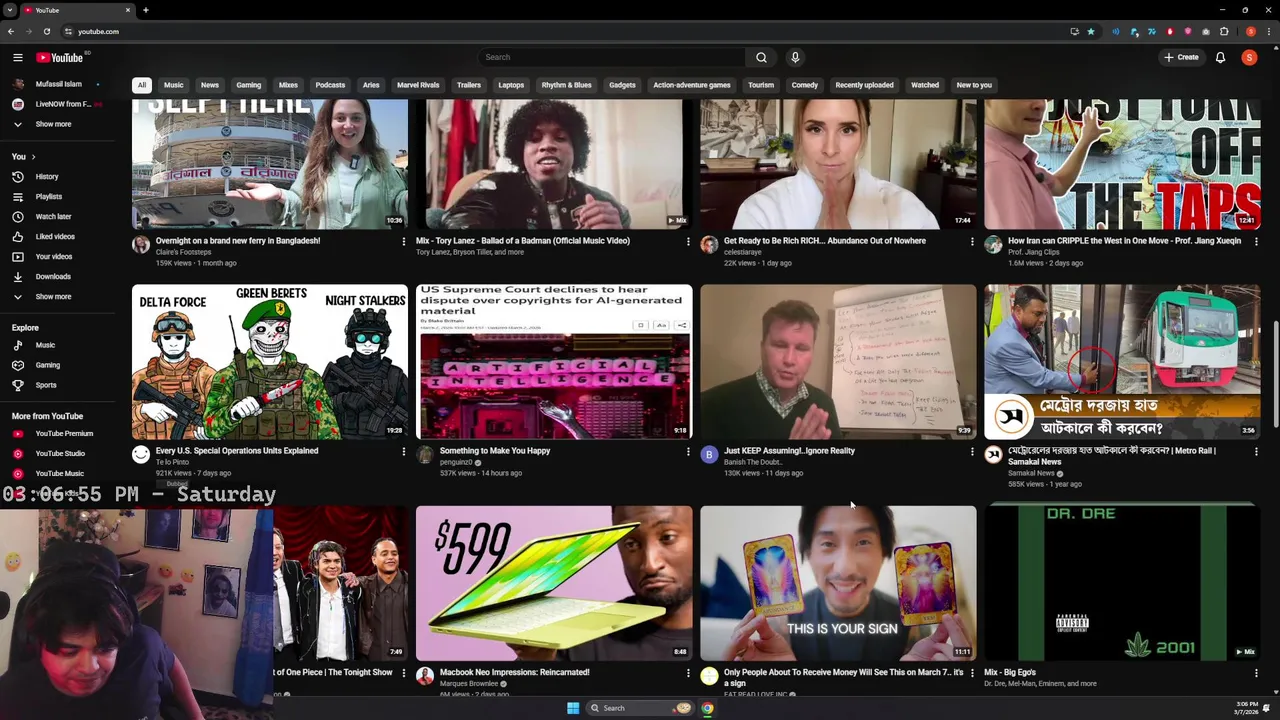1280x720 pixels.
Task: Open Gaming under Explore
Action: click(x=47, y=365)
